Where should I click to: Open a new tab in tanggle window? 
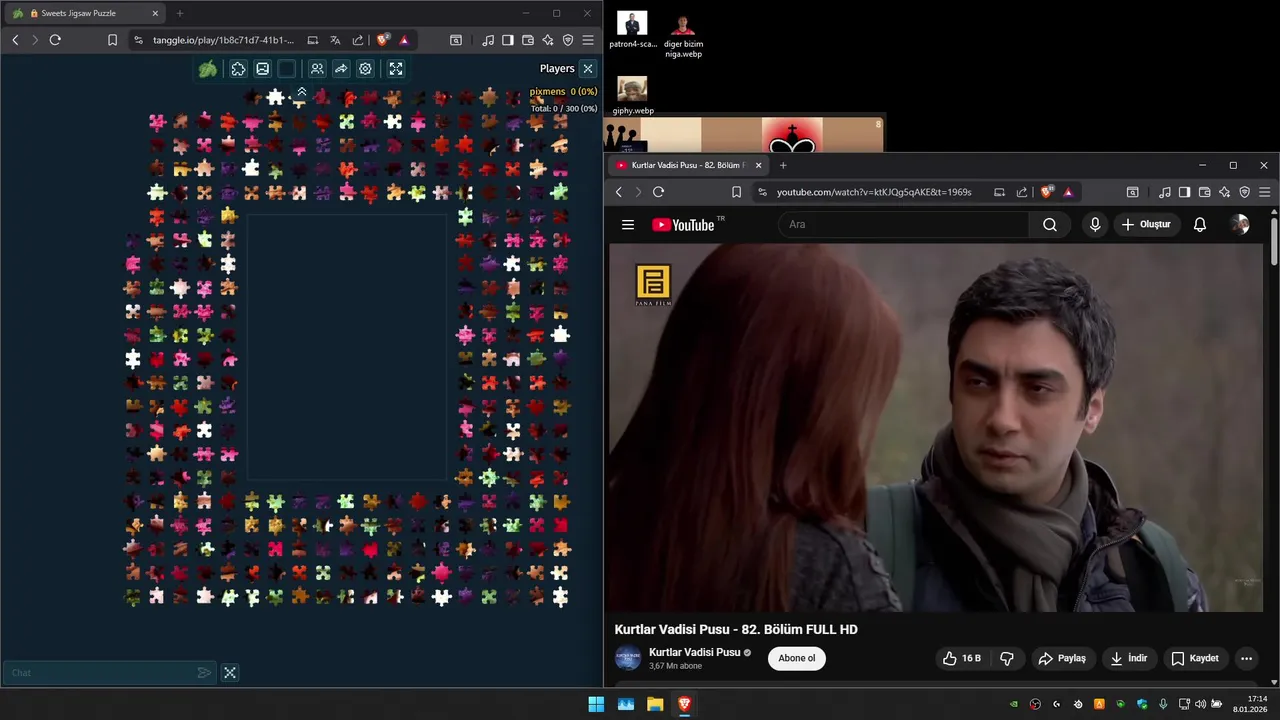coord(180,14)
